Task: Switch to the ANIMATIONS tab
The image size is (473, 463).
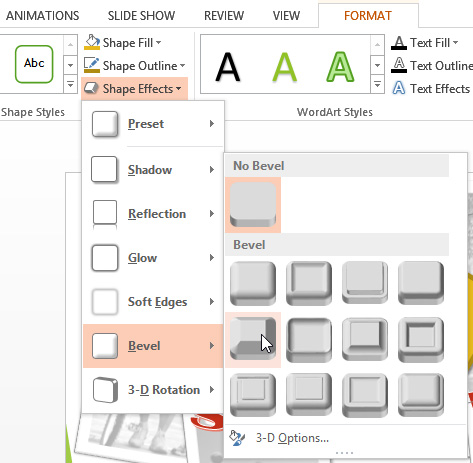Action: [43, 16]
